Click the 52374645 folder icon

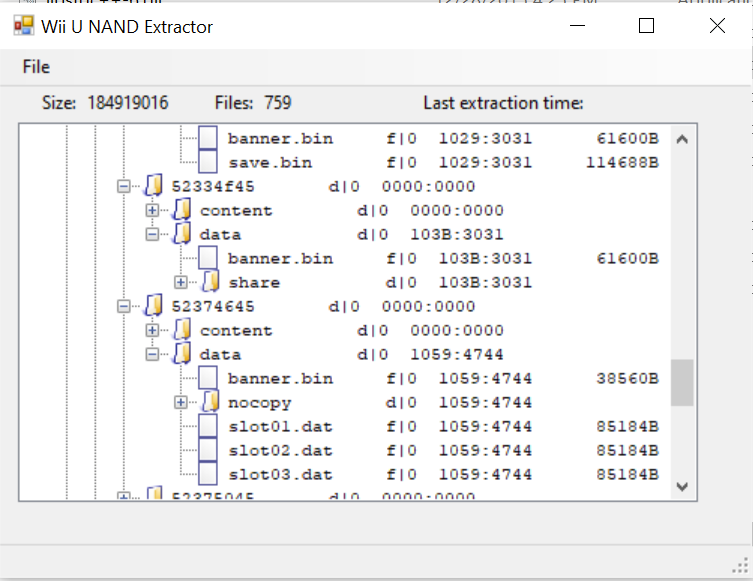pos(154,305)
